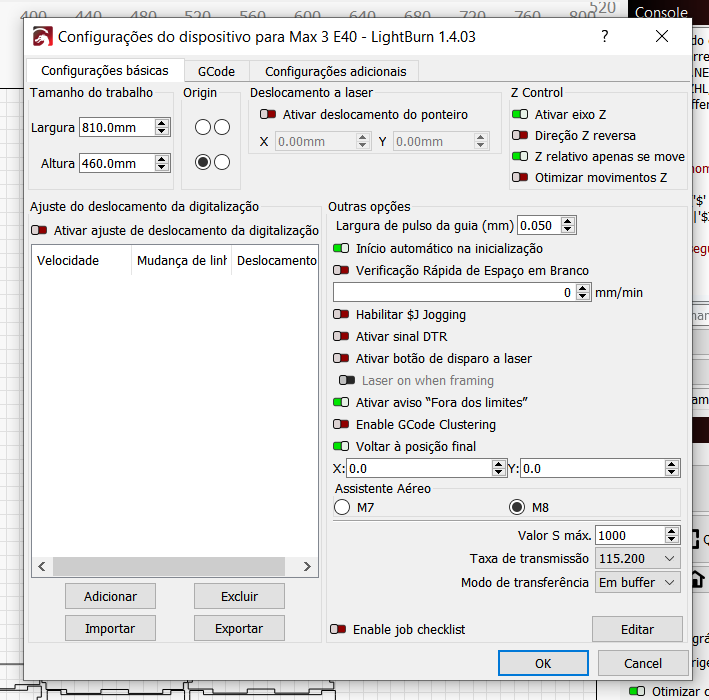The height and width of the screenshot is (700, 709).
Task: Toggle Ativar eixo Z switch
Action: [520, 115]
